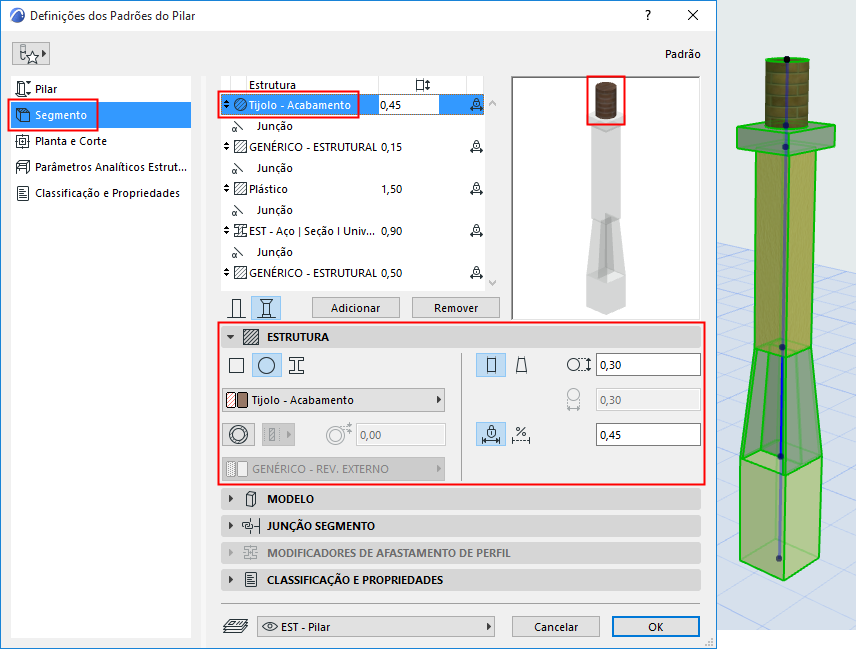This screenshot has height=649, width=856.
Task: Enable the tapered segment shape option
Action: pyautogui.click(x=521, y=365)
